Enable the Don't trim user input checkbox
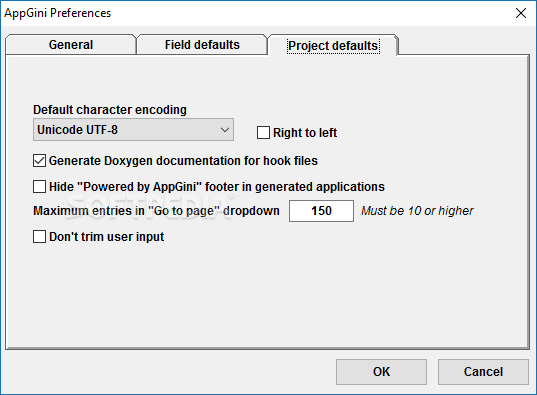 click(x=39, y=236)
